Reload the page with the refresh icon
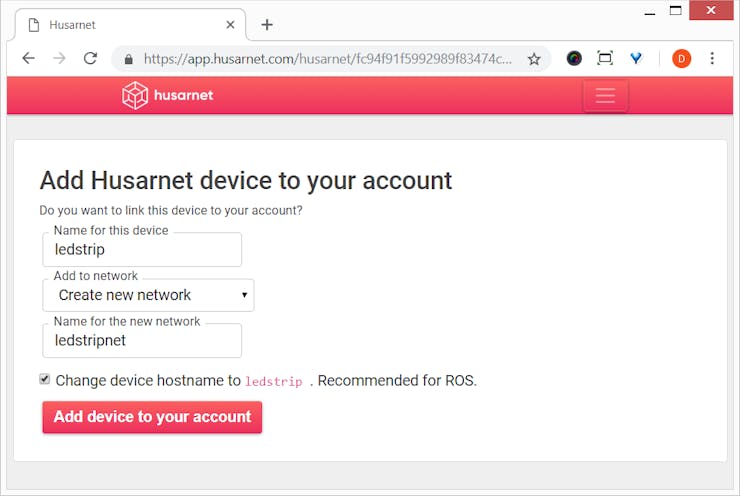Screen dimensions: 740x496 pos(90,59)
